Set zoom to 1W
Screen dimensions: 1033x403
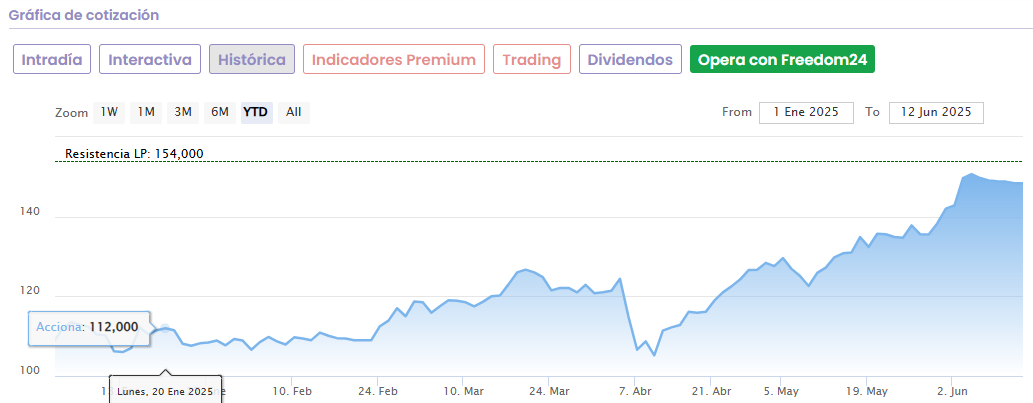[109, 112]
